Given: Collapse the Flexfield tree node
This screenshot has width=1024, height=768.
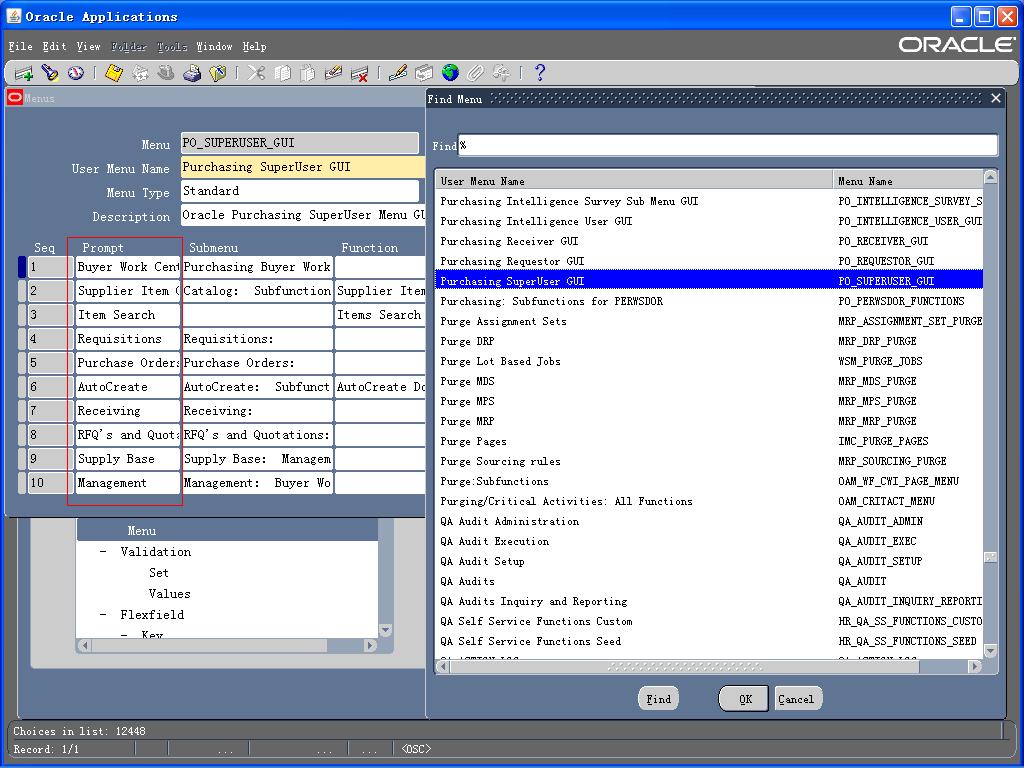Looking at the screenshot, I should 103,615.
